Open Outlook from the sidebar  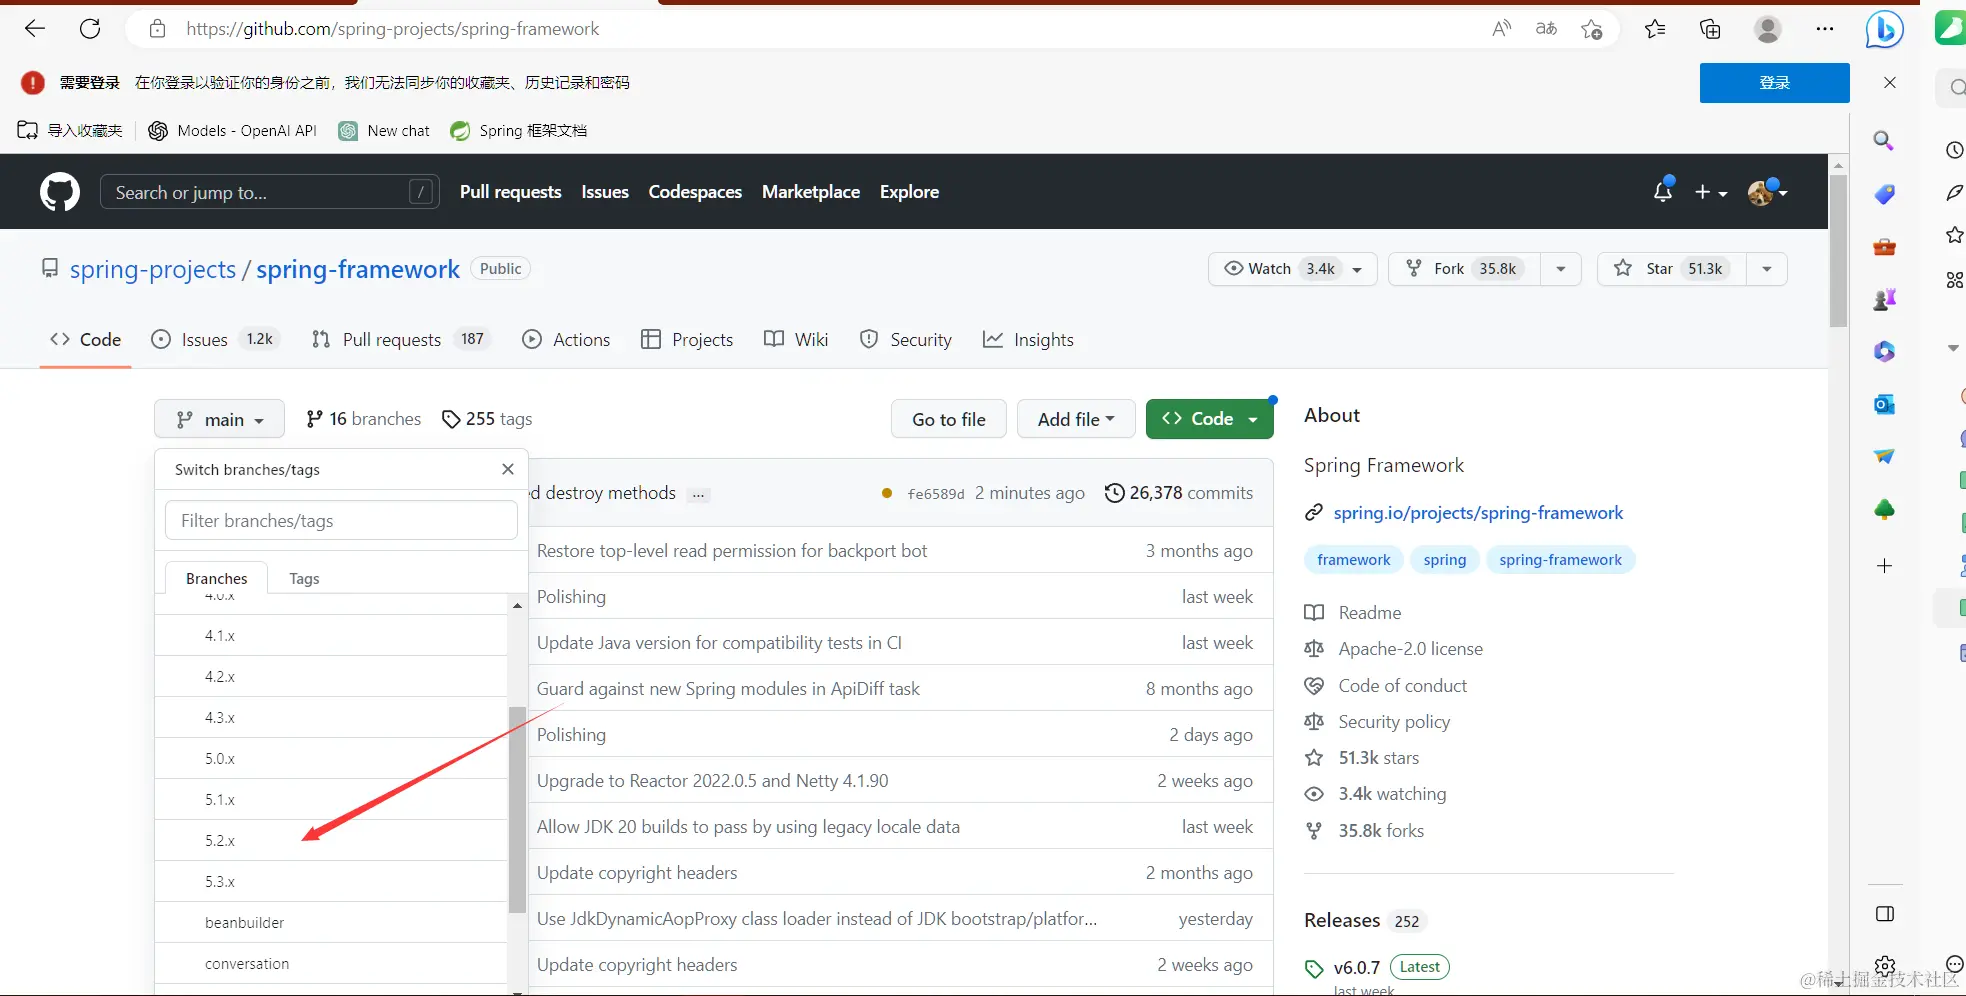(1884, 404)
